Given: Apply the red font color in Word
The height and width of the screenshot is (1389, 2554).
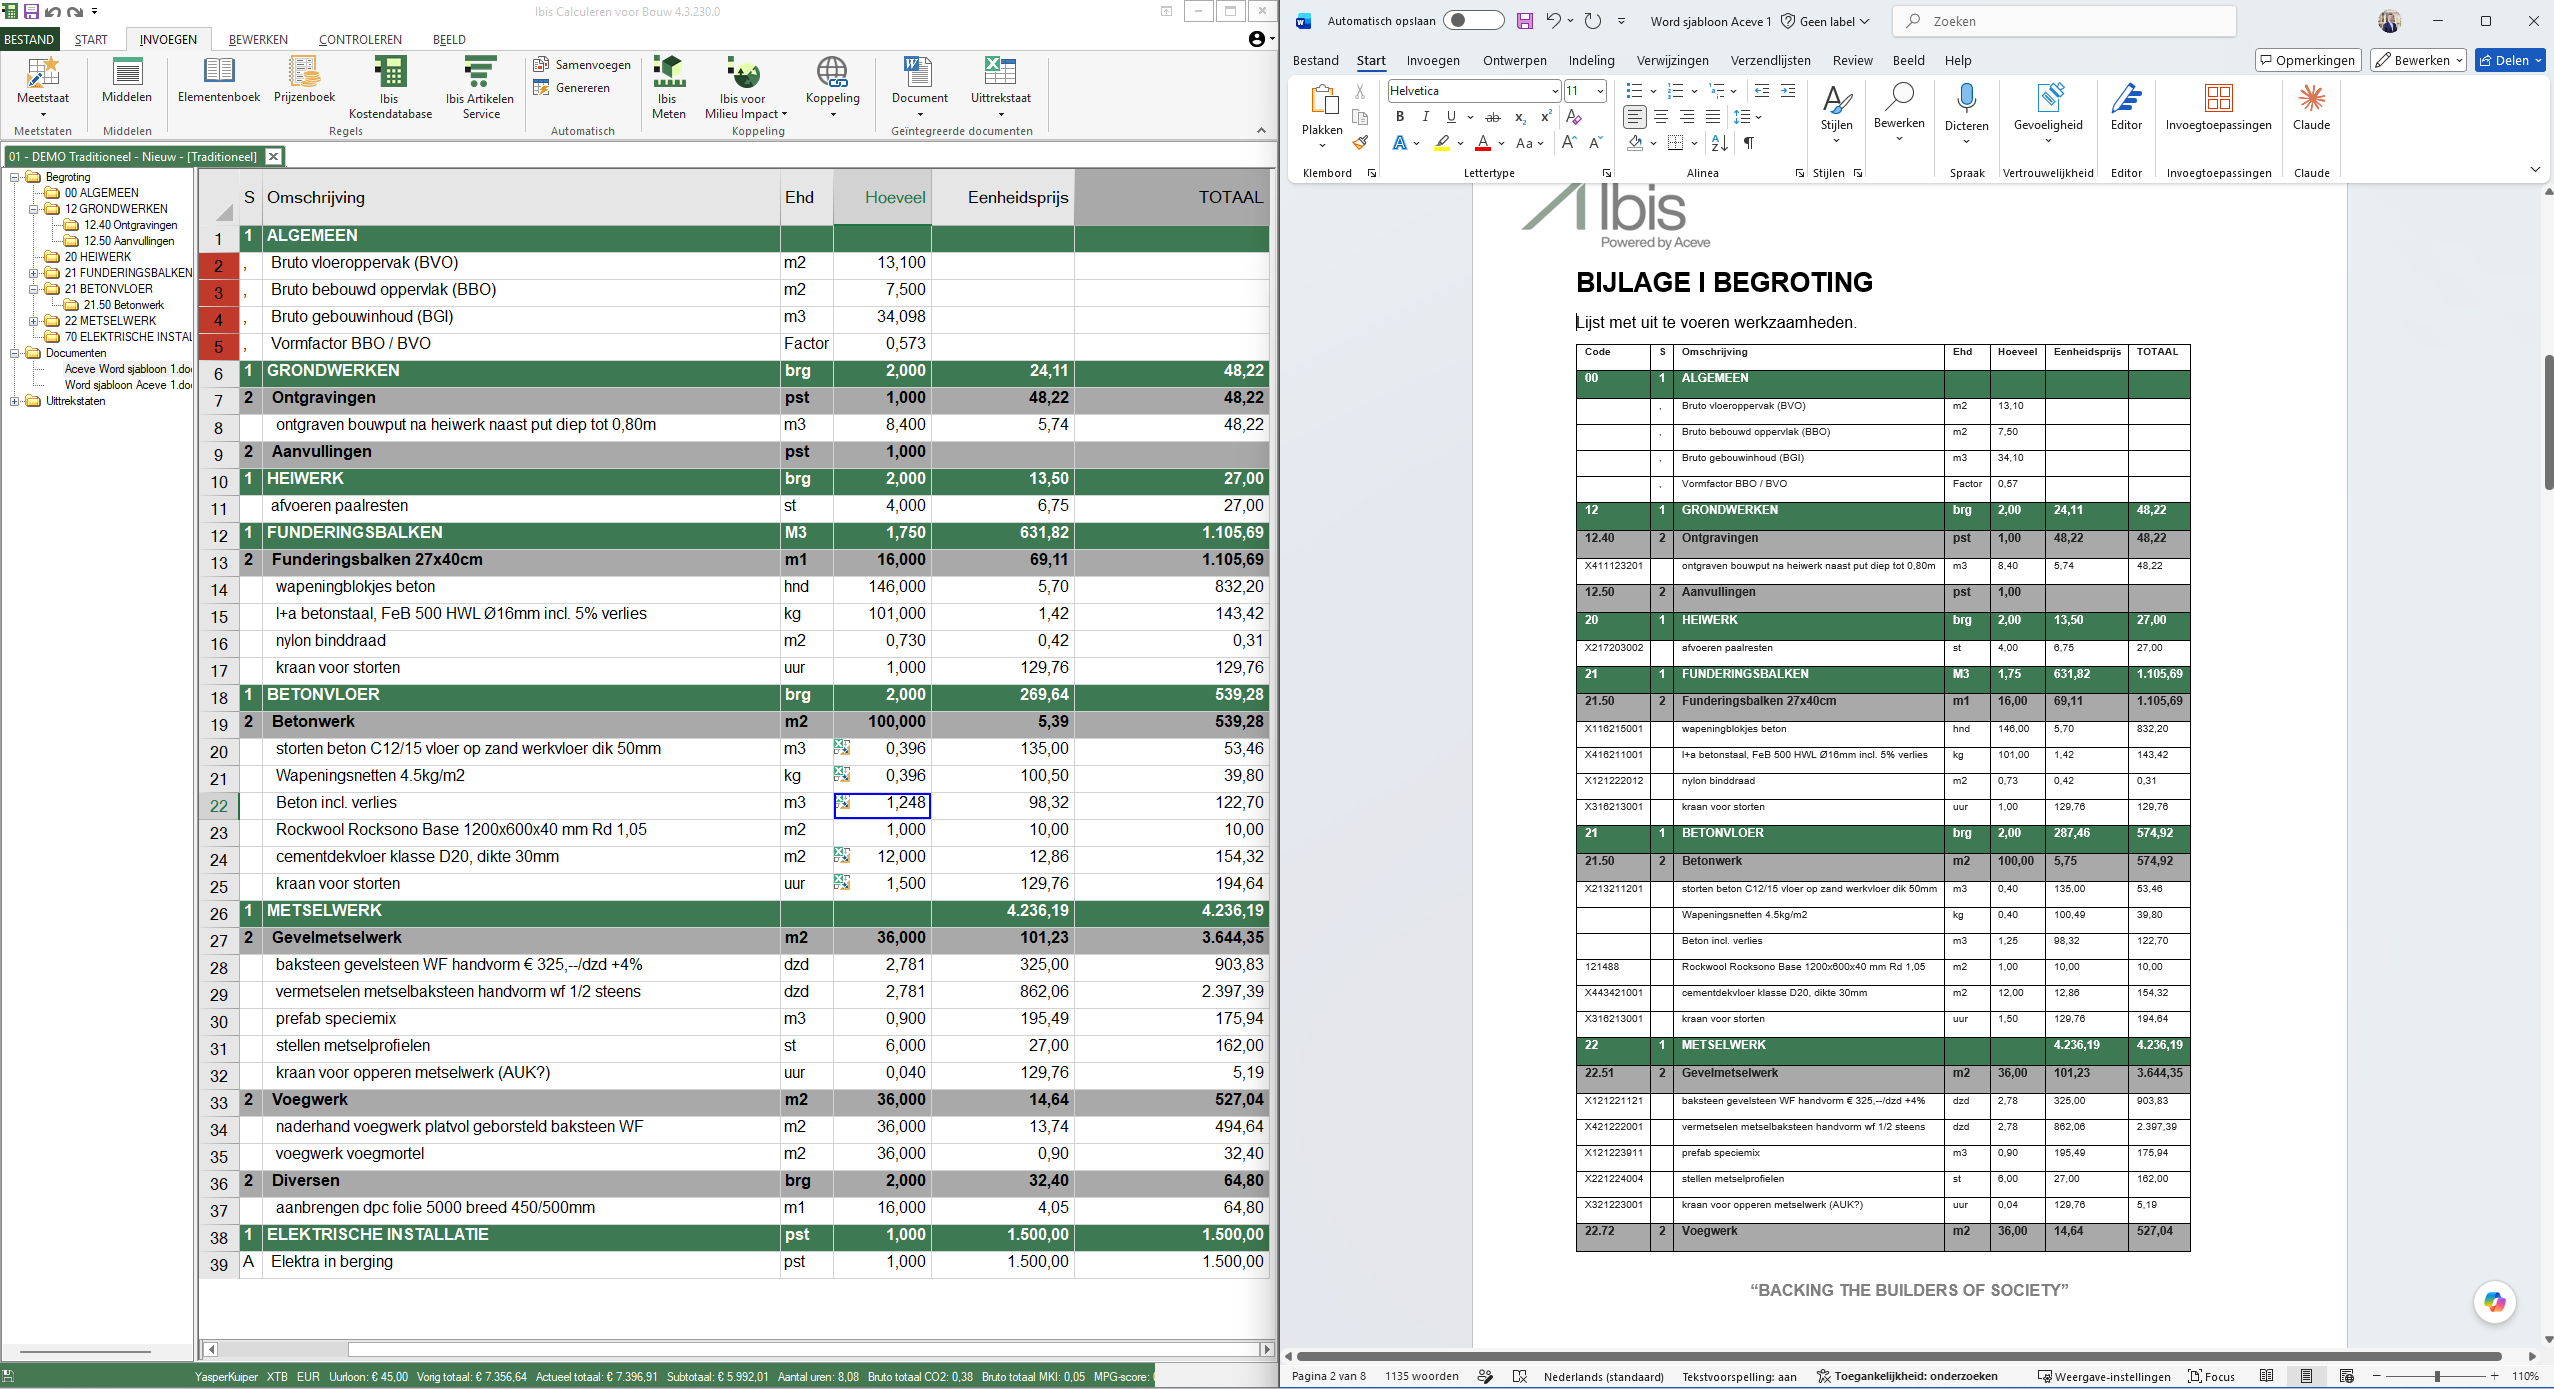Looking at the screenshot, I should tap(1483, 144).
